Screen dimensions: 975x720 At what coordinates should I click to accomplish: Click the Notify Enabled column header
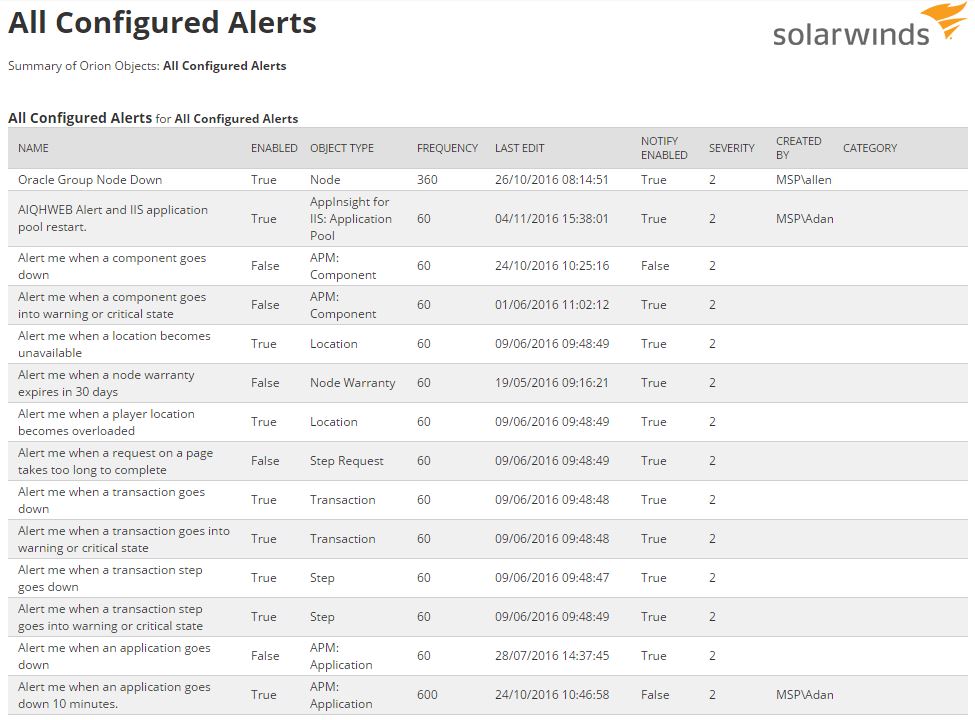click(664, 148)
